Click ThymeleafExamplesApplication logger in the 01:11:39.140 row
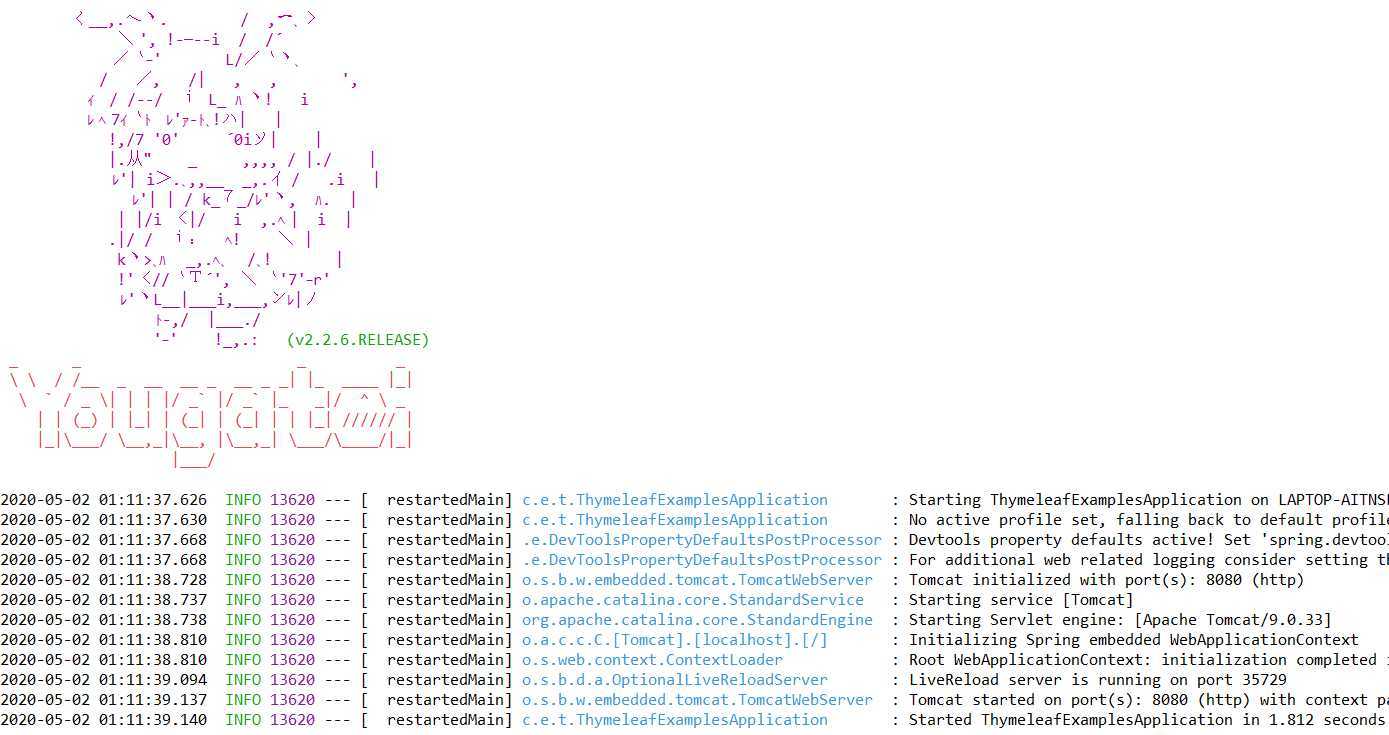Viewport: 1389px width, 735px height. (x=675, y=720)
